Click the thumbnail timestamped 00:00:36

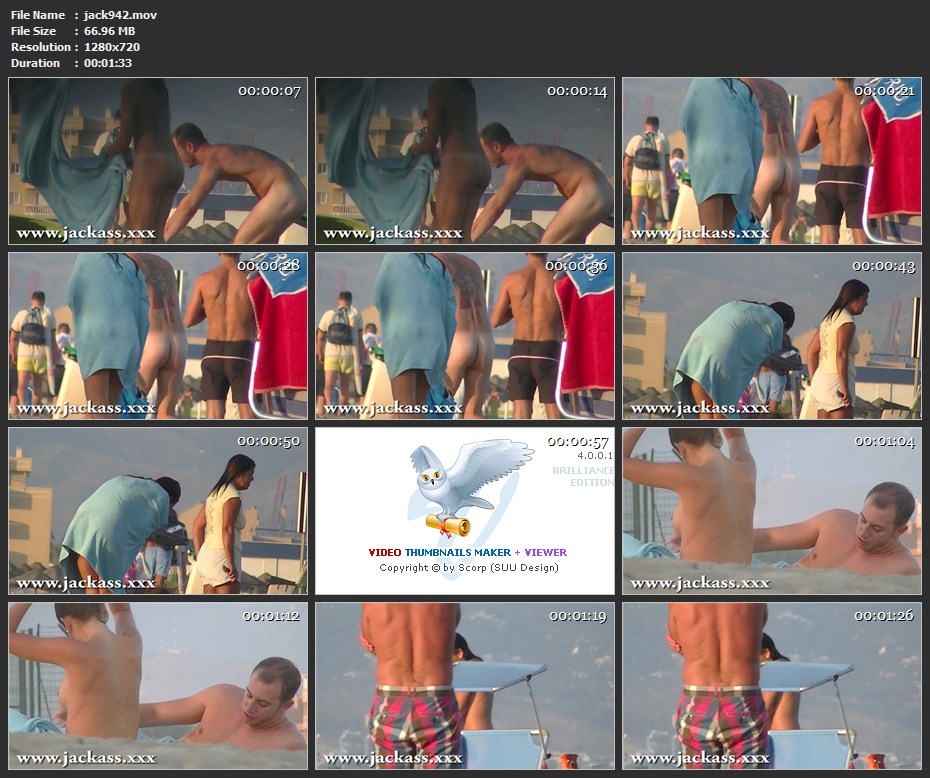tap(465, 336)
